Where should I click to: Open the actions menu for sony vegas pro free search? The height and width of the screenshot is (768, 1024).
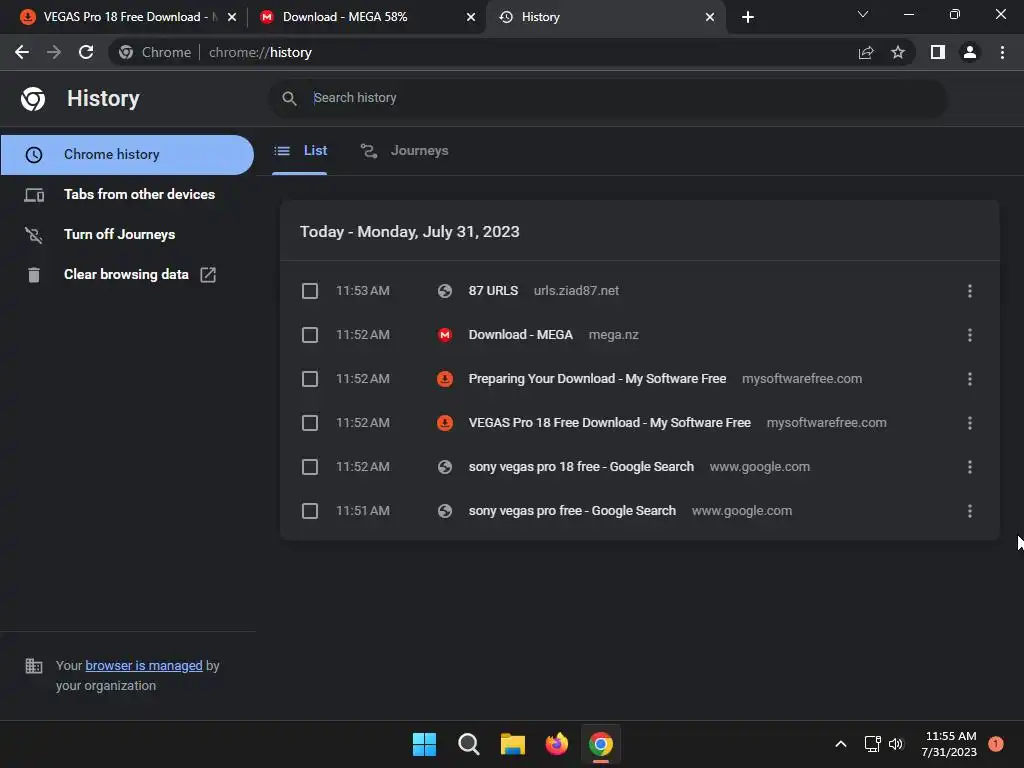[x=970, y=511]
